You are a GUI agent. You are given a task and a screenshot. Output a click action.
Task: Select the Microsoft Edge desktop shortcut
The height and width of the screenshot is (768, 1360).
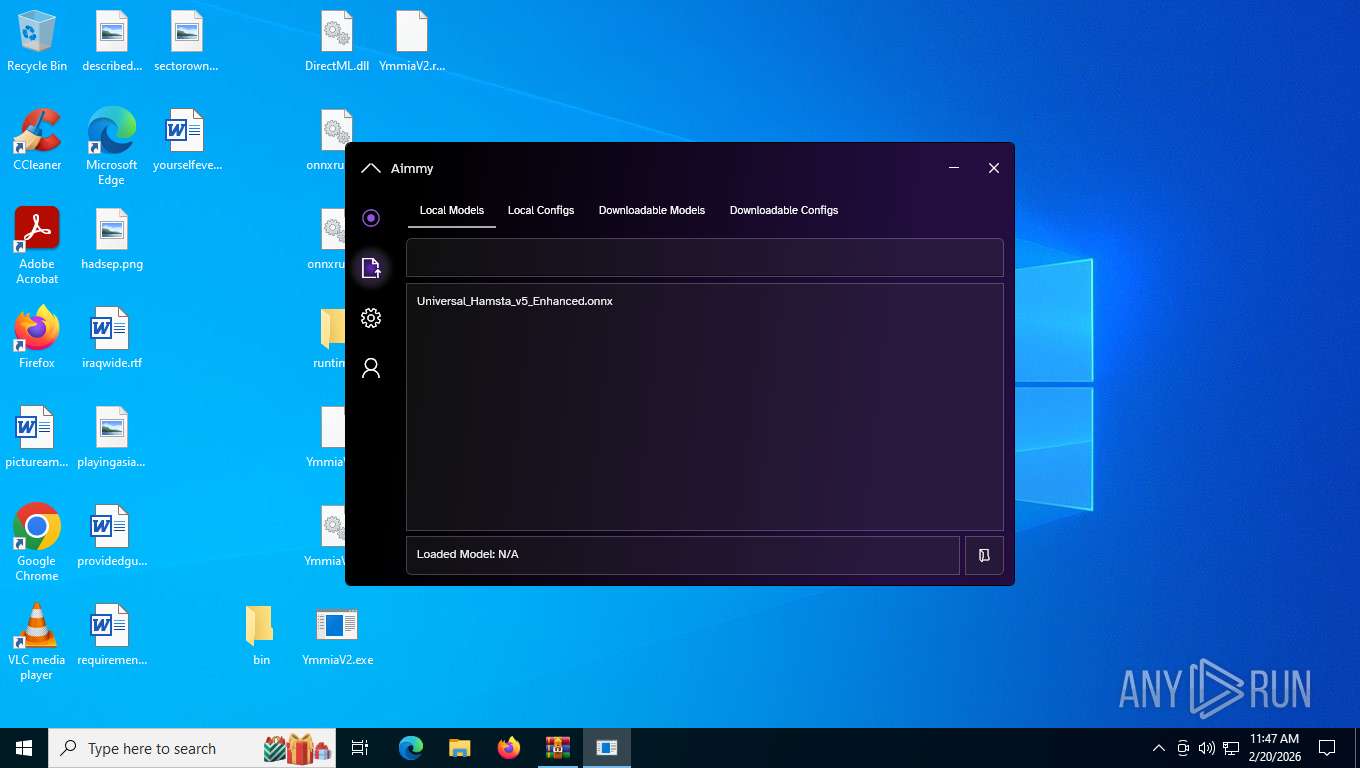tap(111, 146)
